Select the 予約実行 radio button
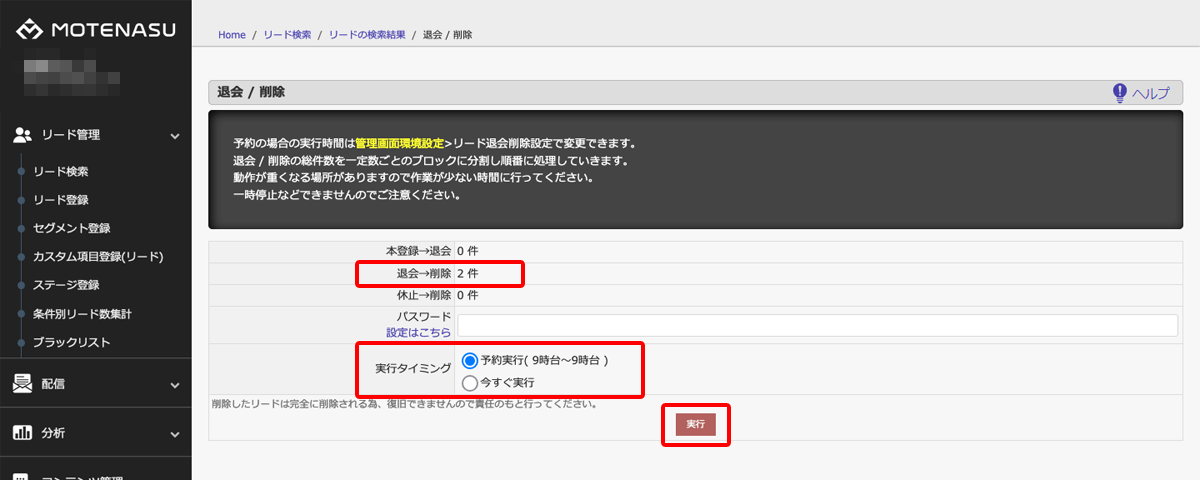The image size is (1200, 480). pyautogui.click(x=470, y=360)
